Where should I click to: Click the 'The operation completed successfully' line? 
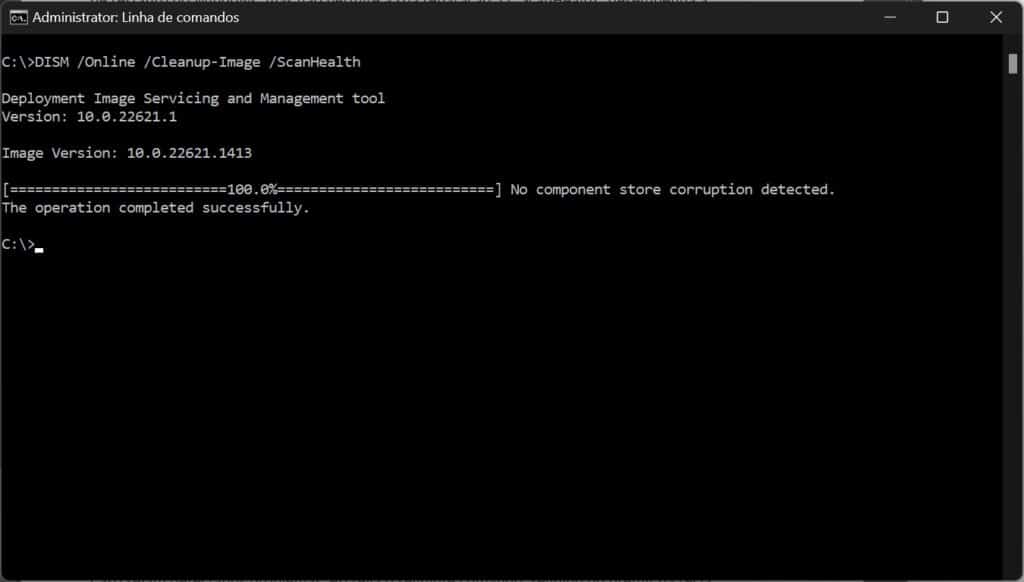155,207
